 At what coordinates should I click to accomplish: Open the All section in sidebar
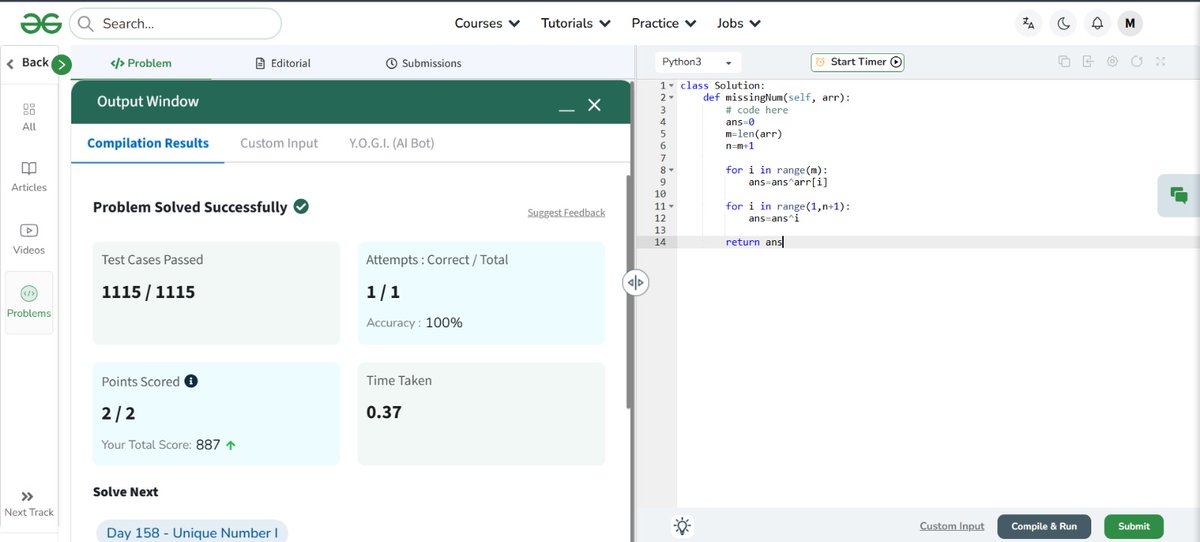coord(29,116)
